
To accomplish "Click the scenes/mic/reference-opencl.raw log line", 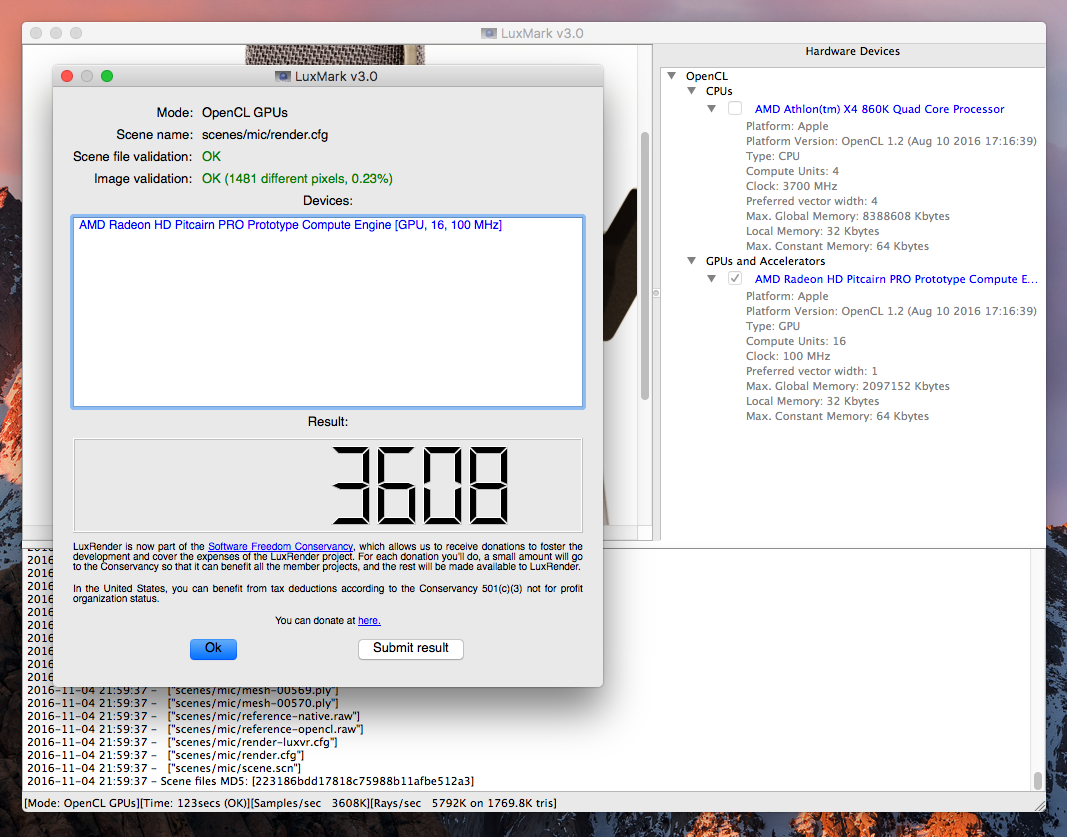I will (x=195, y=729).
